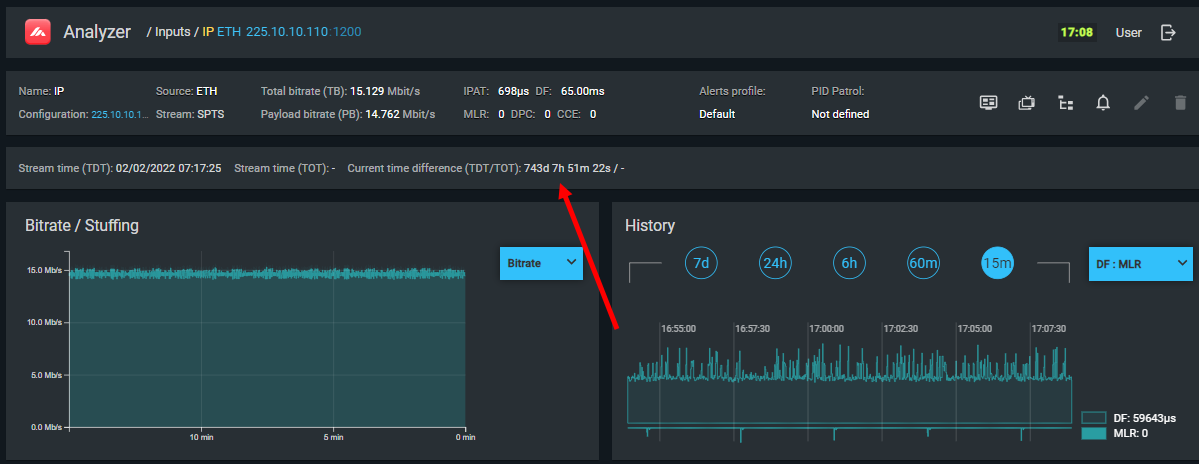Expand the Bitrate chart dropdown
The width and height of the screenshot is (1199, 464).
coord(541,263)
